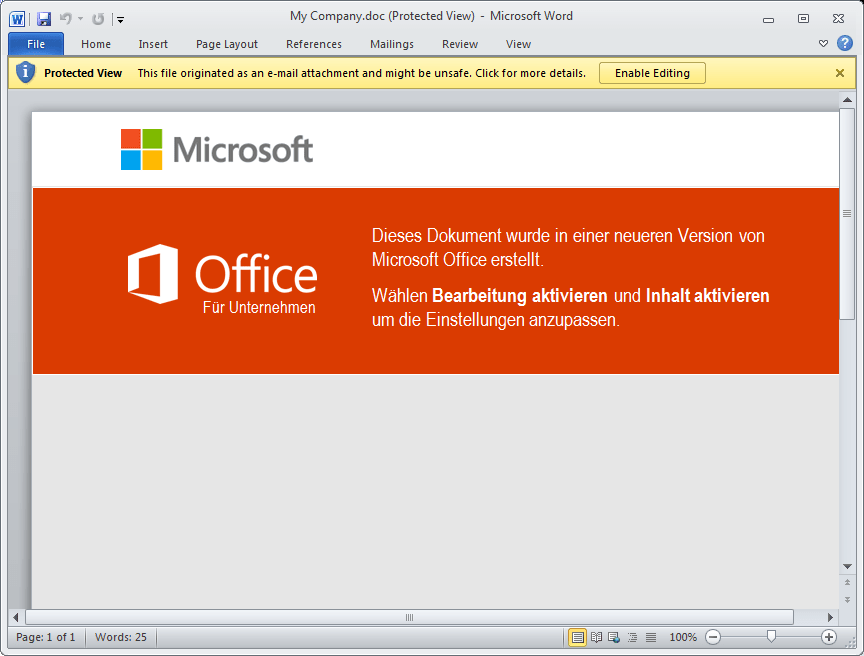The width and height of the screenshot is (864, 656).
Task: Open Customize Quick Access Toolbar dropdown
Action: click(120, 20)
